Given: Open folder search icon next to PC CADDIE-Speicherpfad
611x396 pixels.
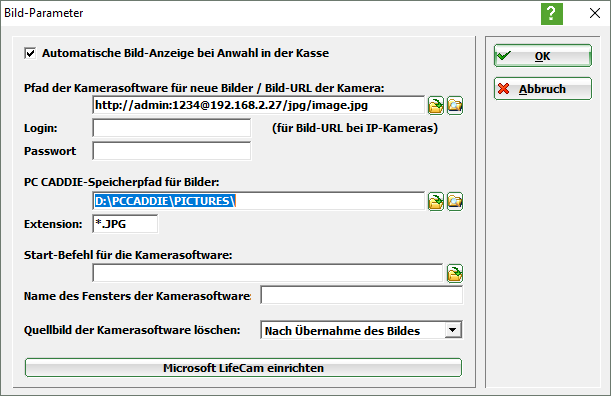Looking at the screenshot, I should [455, 202].
